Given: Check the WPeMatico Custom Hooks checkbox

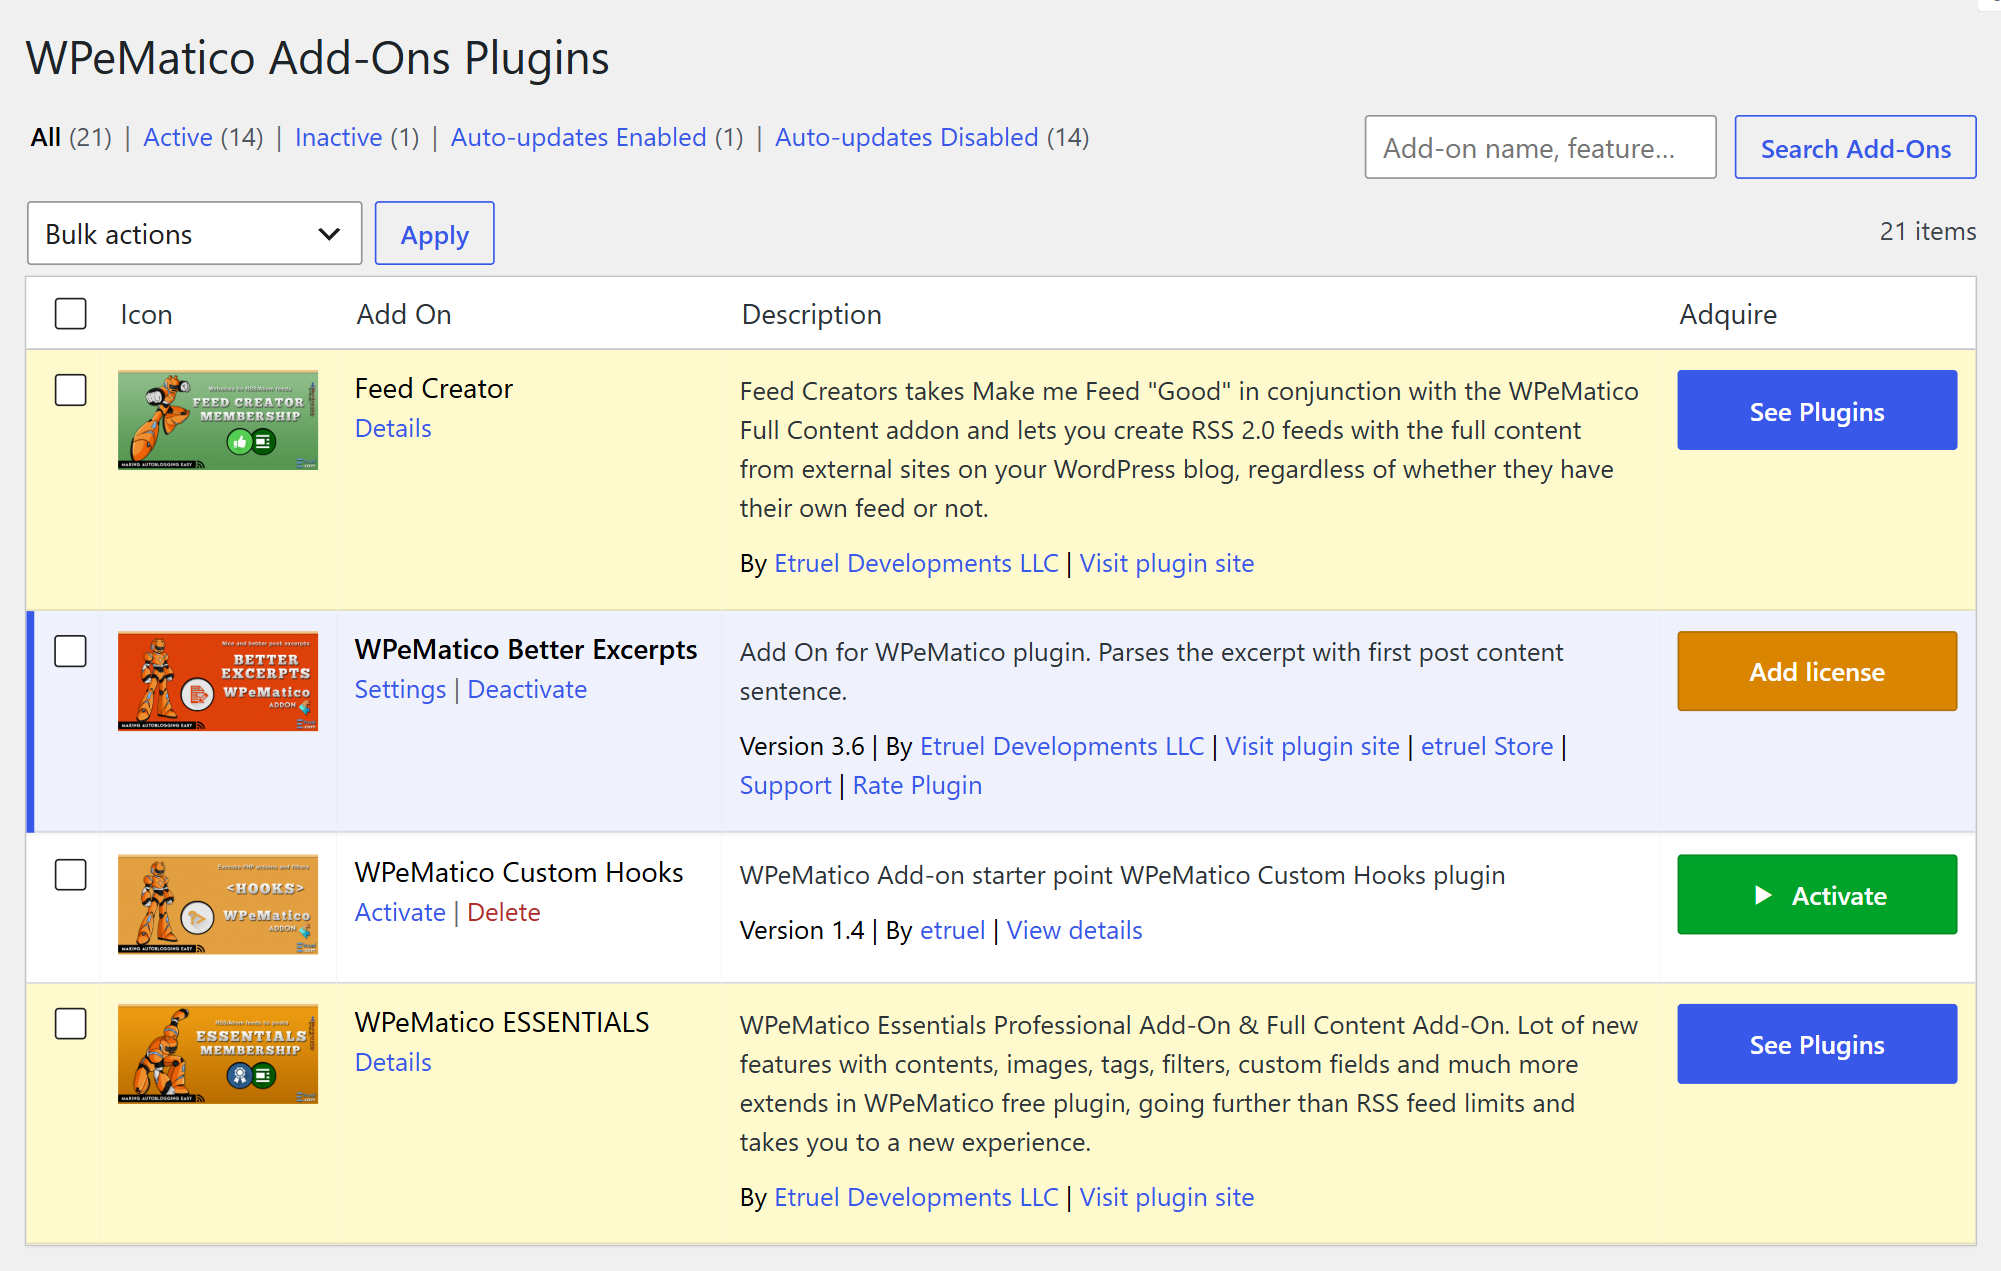Looking at the screenshot, I should click(71, 874).
